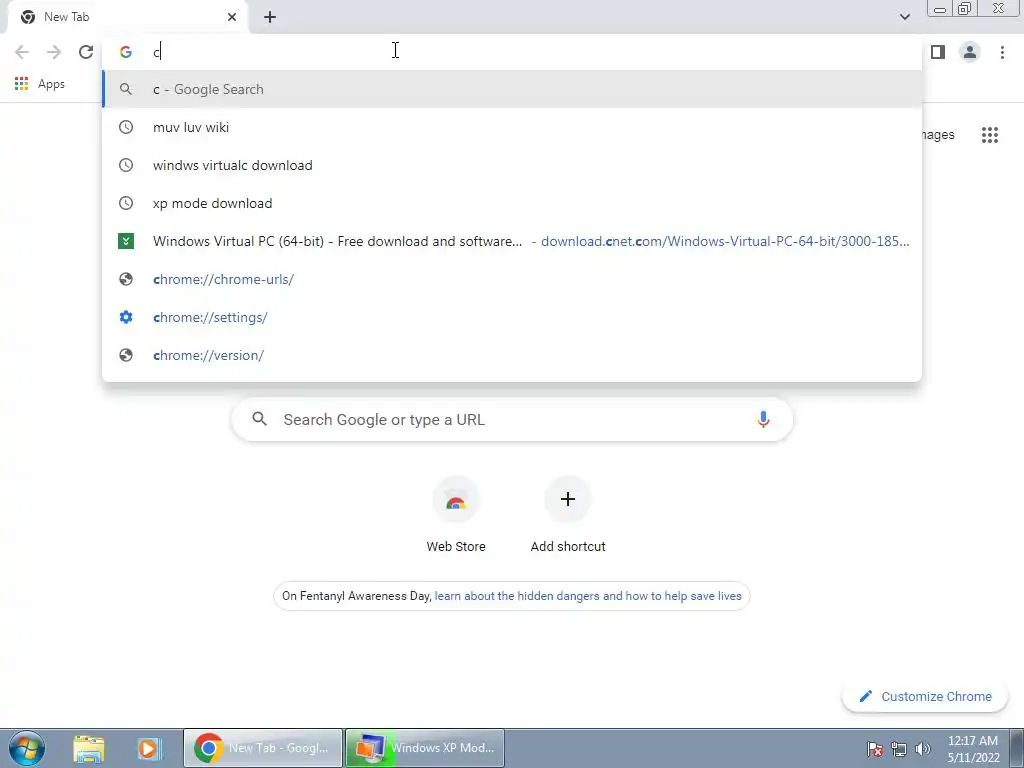Click the network tray icon

click(x=899, y=749)
